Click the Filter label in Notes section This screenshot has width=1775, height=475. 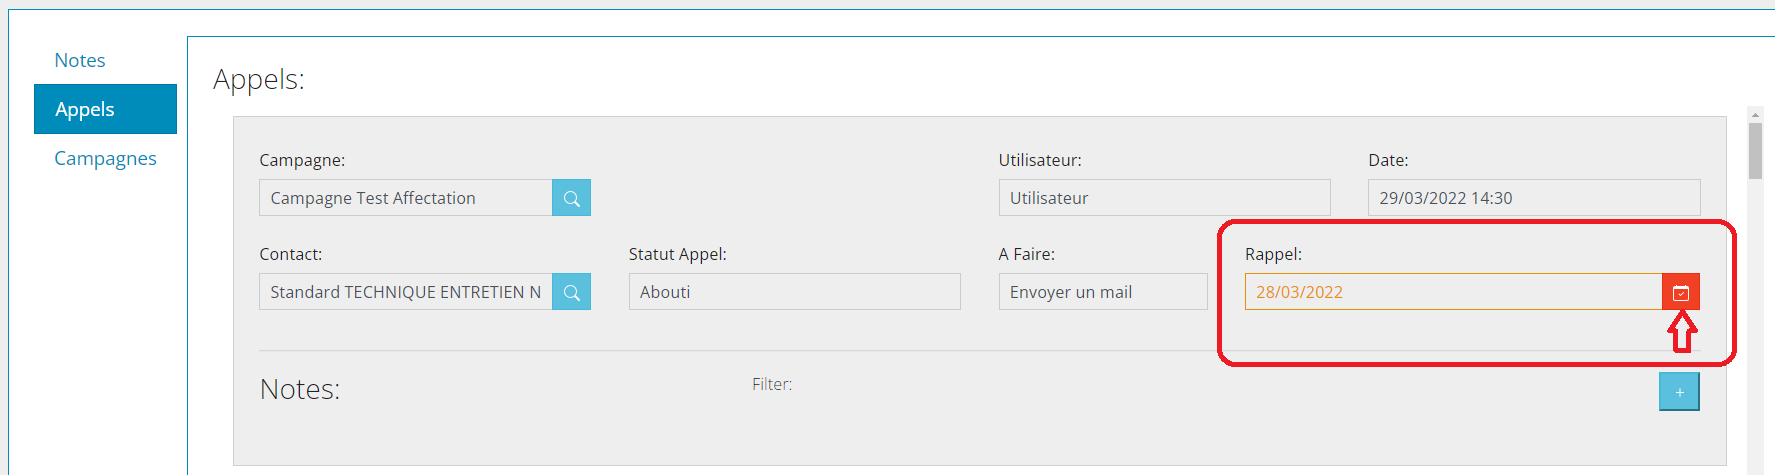pos(772,384)
